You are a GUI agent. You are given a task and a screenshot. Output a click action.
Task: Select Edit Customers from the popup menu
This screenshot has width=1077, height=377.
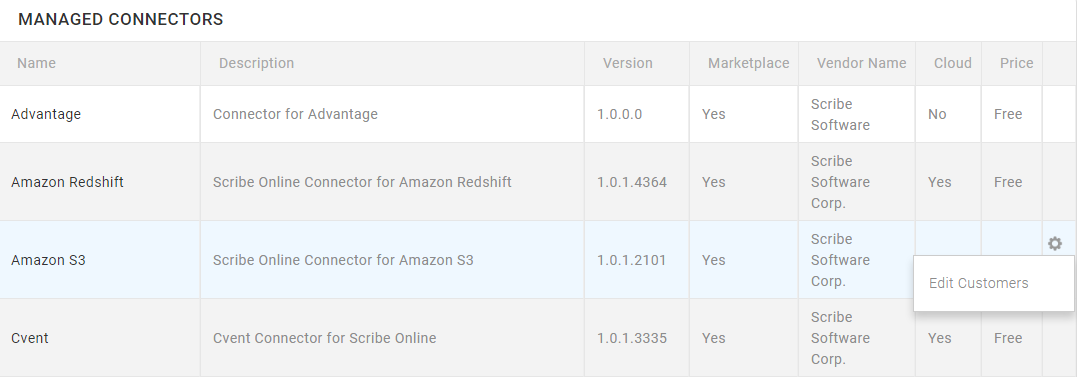(x=978, y=283)
